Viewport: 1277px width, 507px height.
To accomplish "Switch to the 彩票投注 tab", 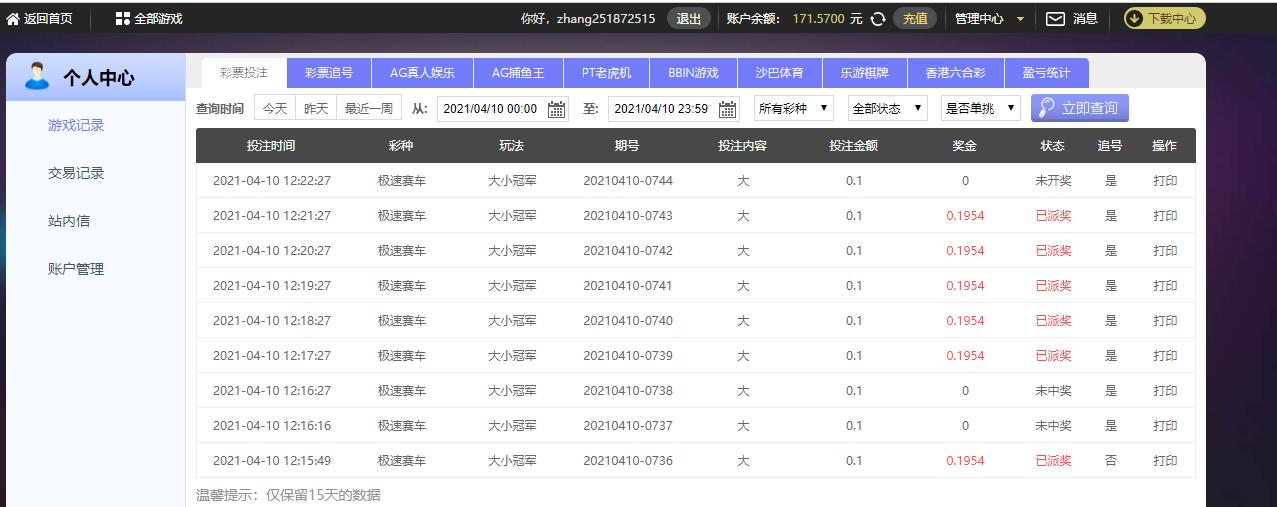I will [x=244, y=73].
